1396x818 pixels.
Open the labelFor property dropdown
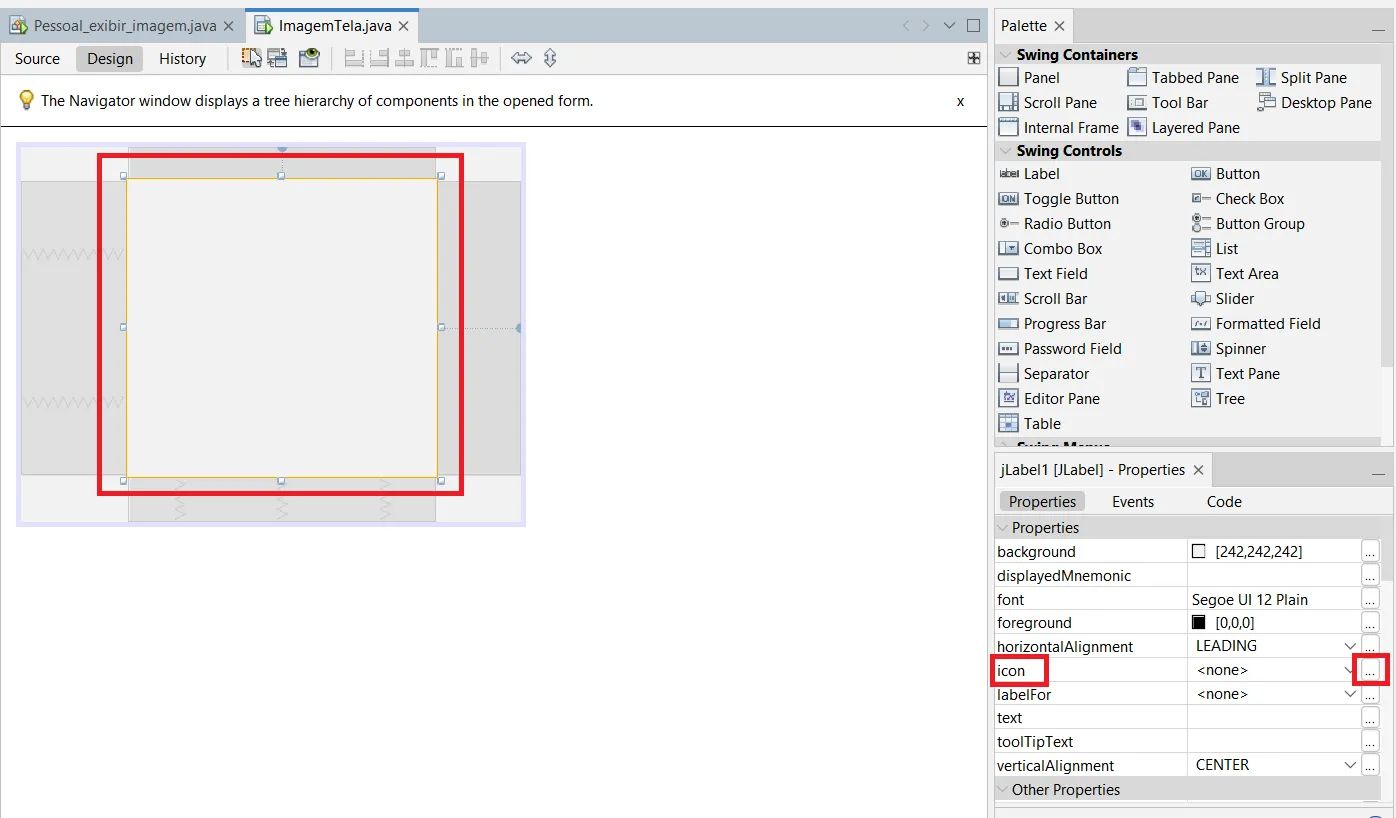tap(1350, 694)
